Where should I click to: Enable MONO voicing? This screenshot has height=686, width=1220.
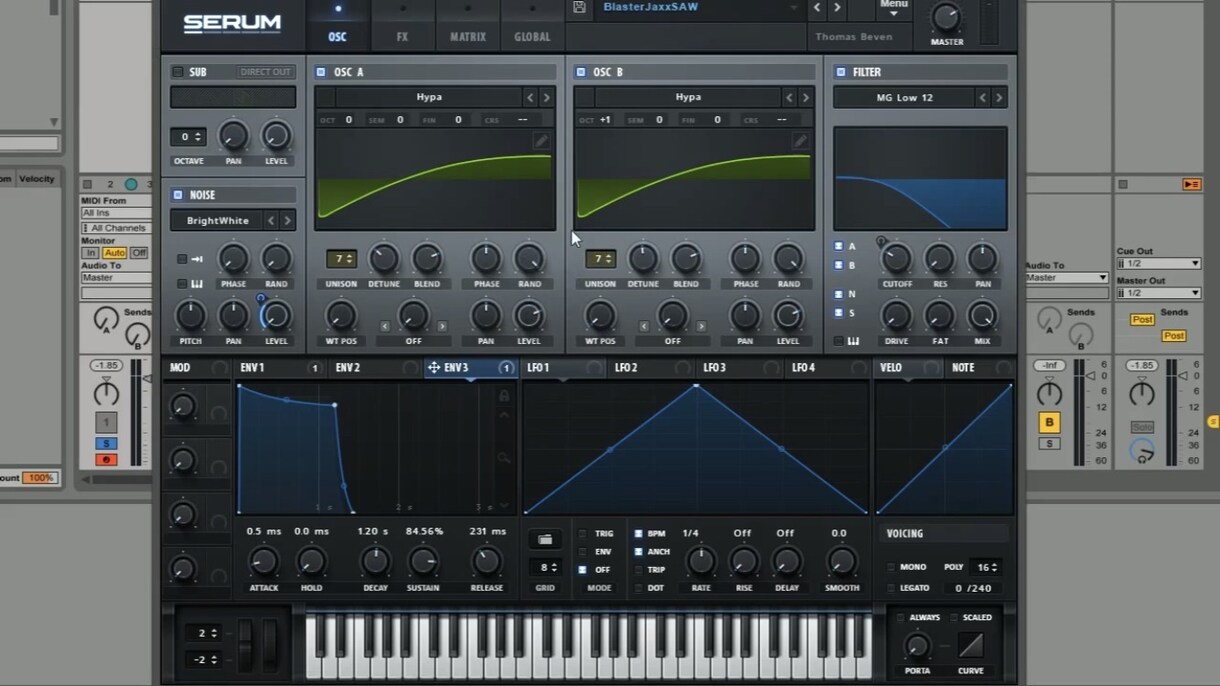891,567
